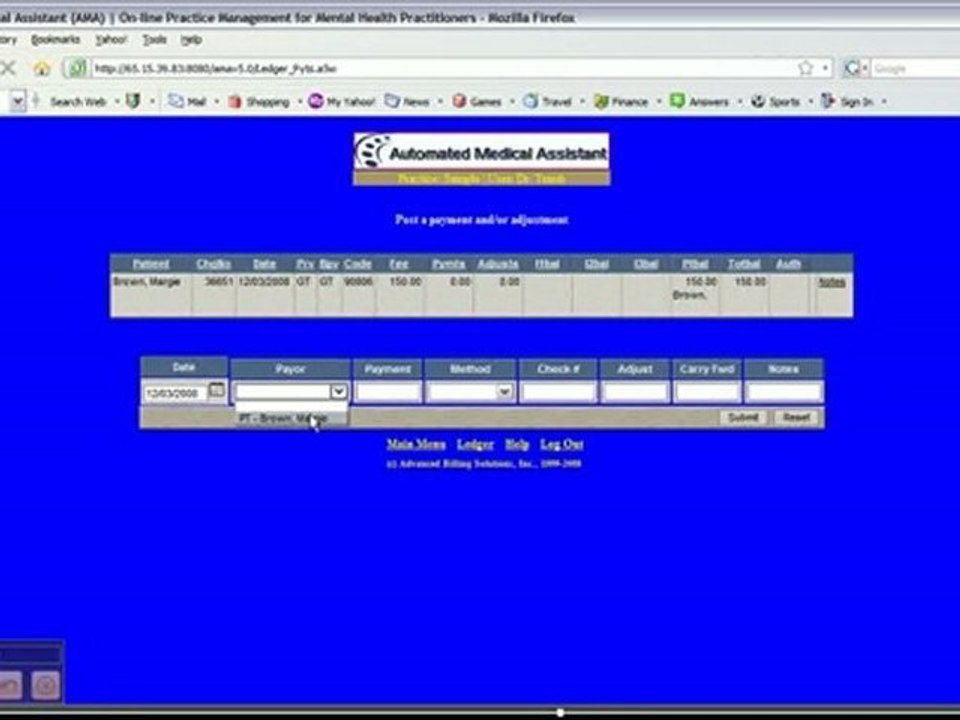The width and height of the screenshot is (960, 720).
Task: Expand the Shopping toolbar dropdown arrow
Action: [x=299, y=102]
